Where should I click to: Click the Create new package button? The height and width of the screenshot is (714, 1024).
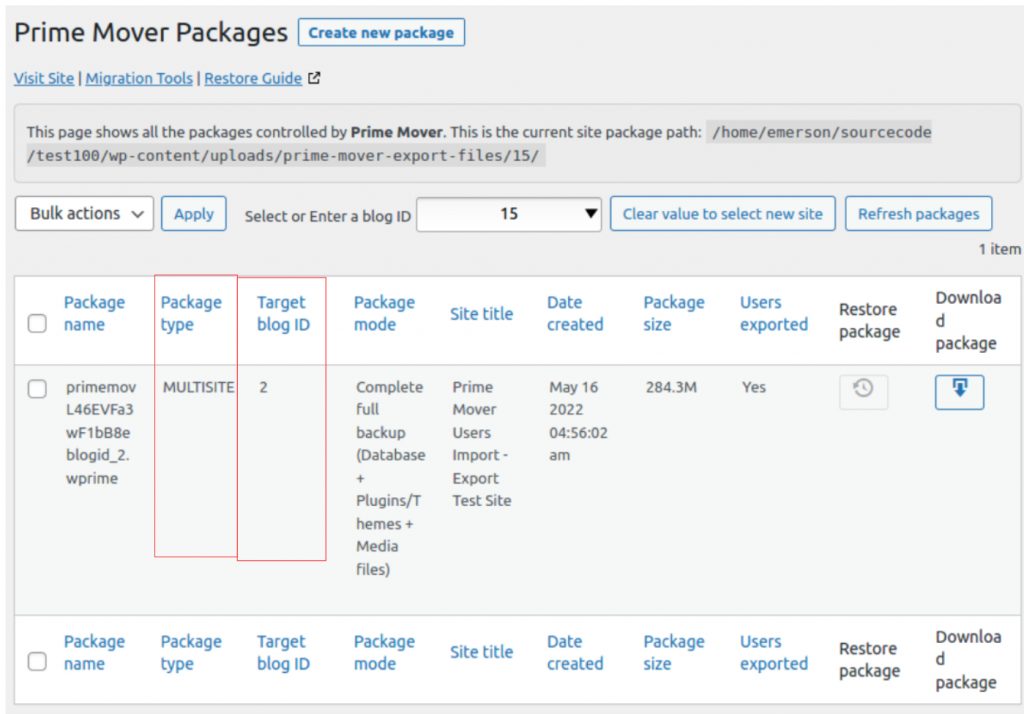381,33
